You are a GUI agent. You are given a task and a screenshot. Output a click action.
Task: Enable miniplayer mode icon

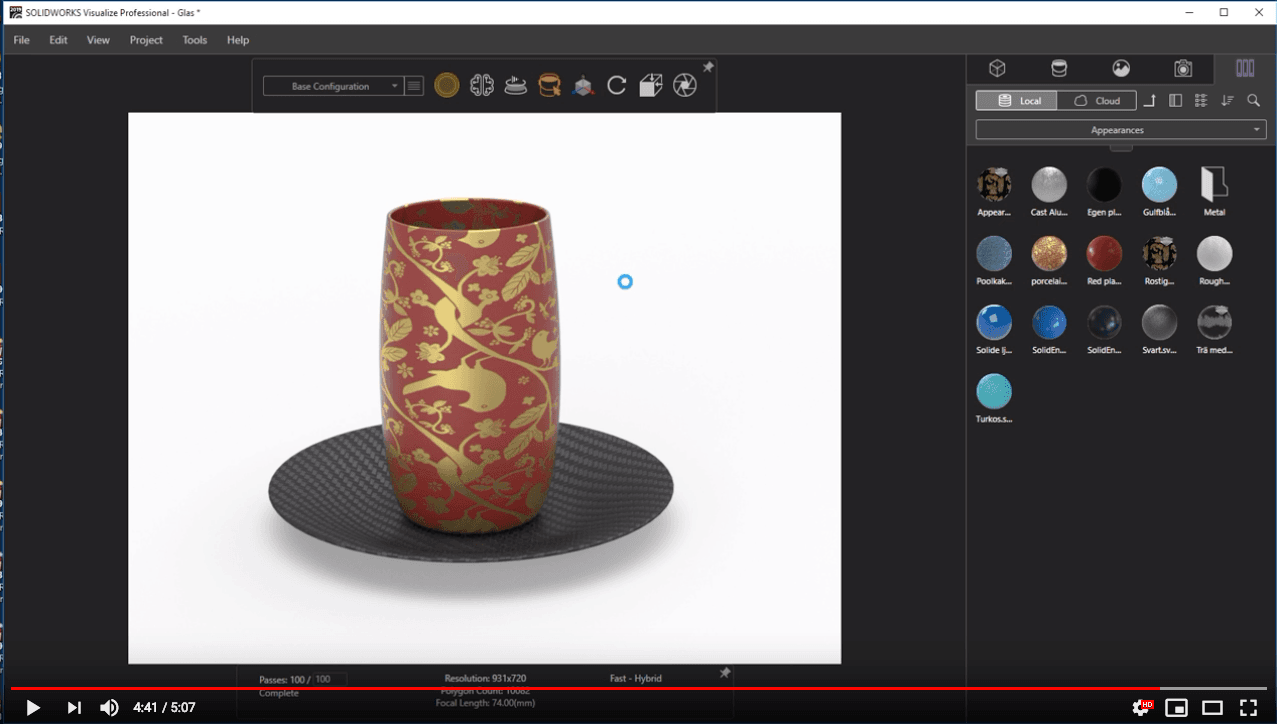click(x=1177, y=708)
